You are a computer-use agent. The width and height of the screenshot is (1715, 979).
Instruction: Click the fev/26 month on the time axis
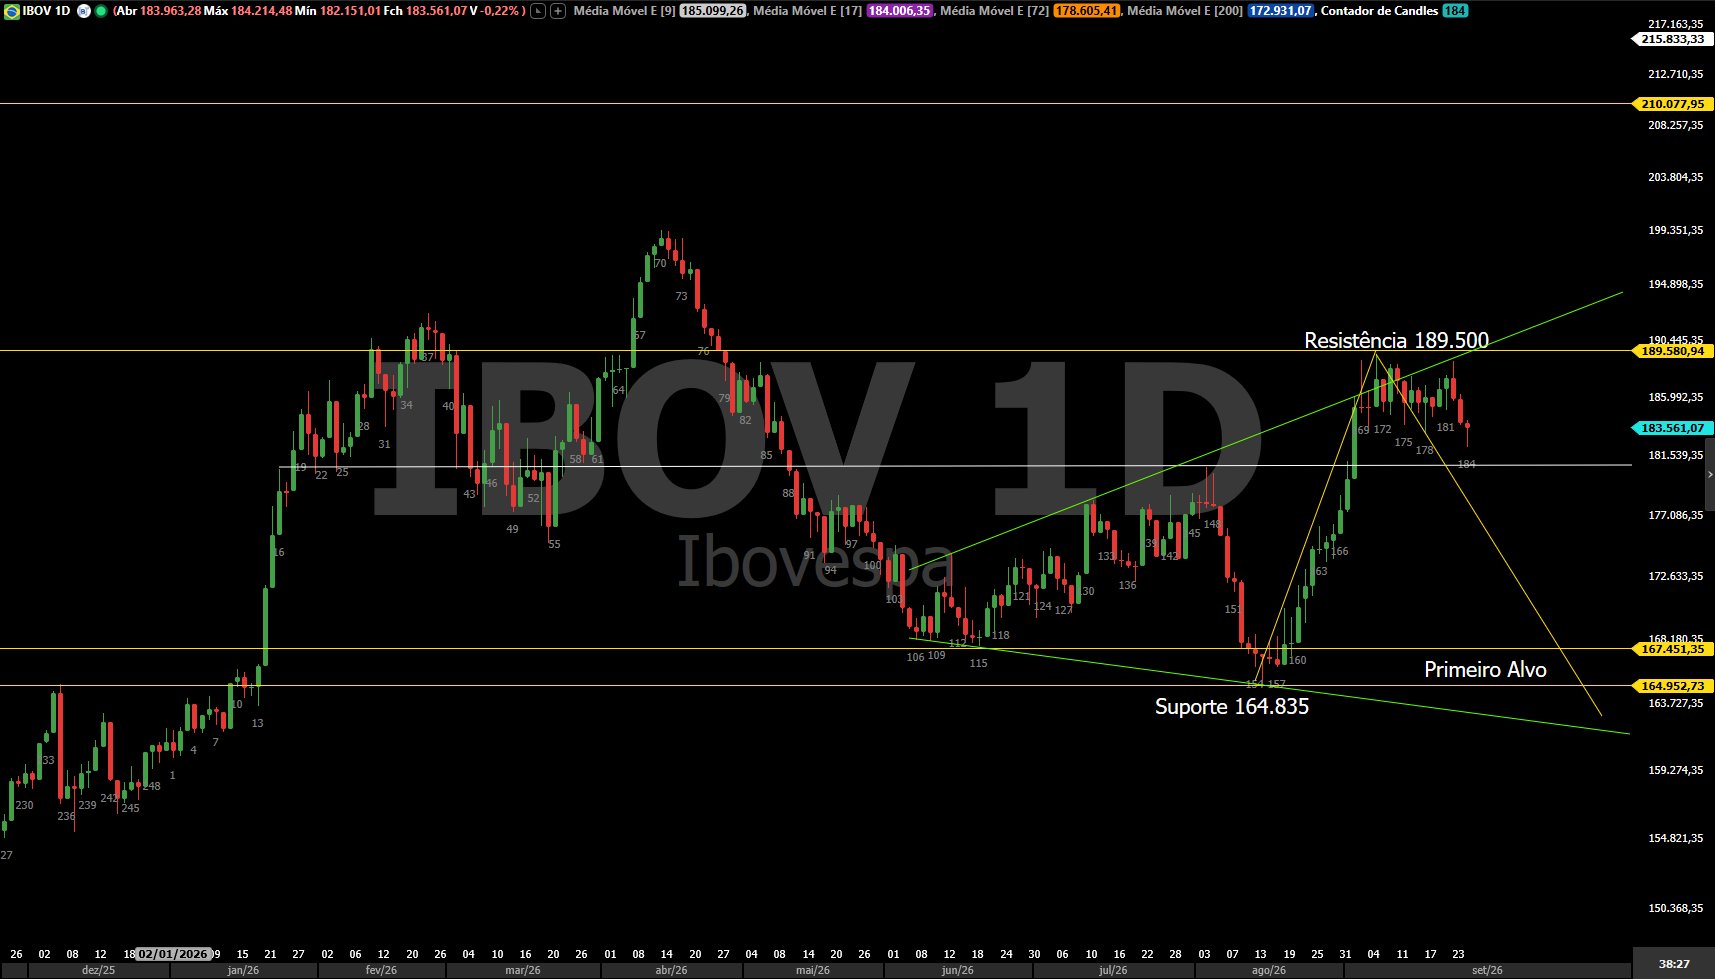point(381,970)
